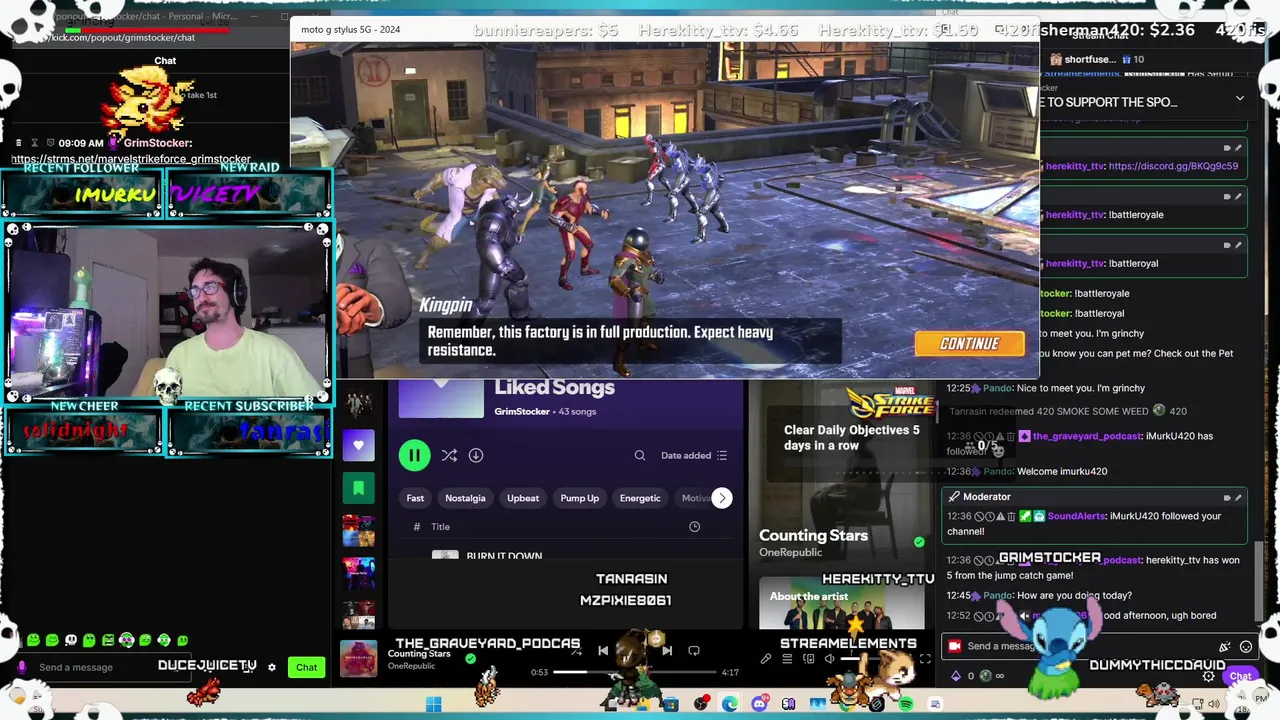Open Spotify from the taskbar
Viewport: 1280px width, 720px height.
click(906, 704)
